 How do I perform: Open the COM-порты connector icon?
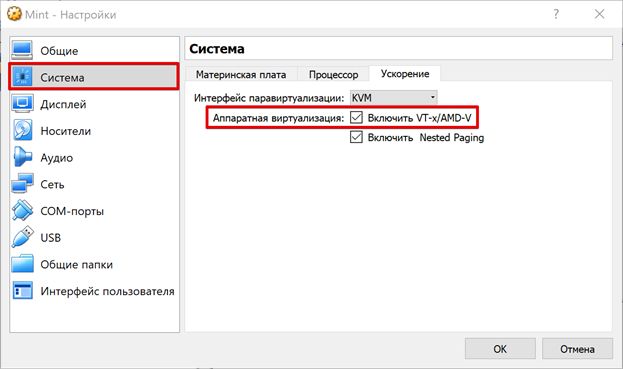point(22,211)
